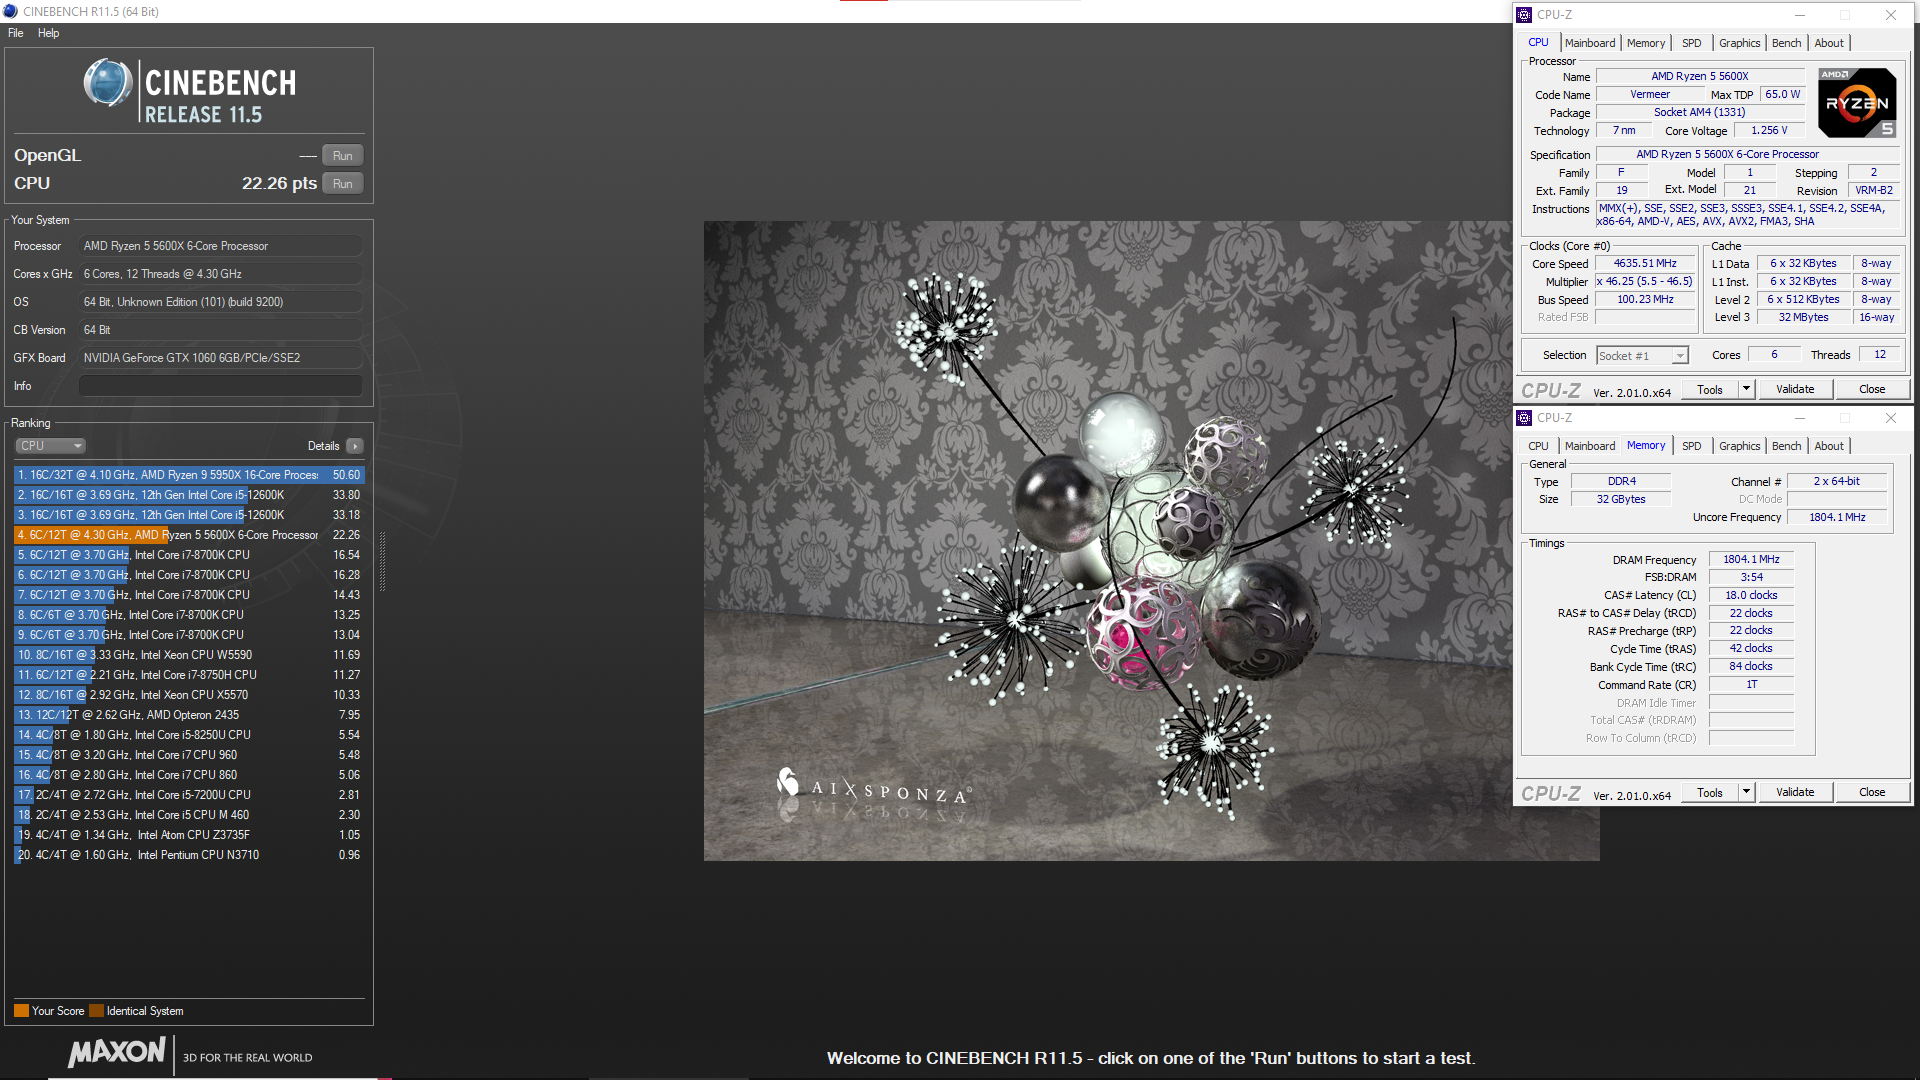
Task: Open the Socket #1 selection dropdown
Action: [x=1642, y=356]
